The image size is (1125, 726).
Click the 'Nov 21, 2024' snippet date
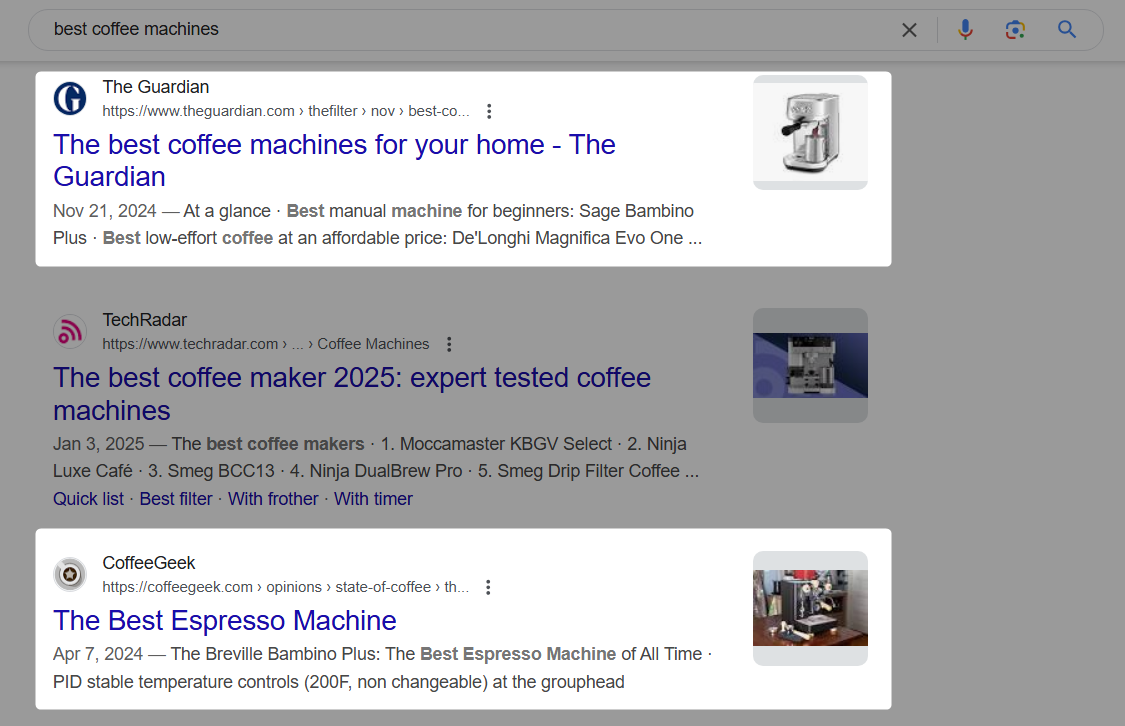pos(105,211)
